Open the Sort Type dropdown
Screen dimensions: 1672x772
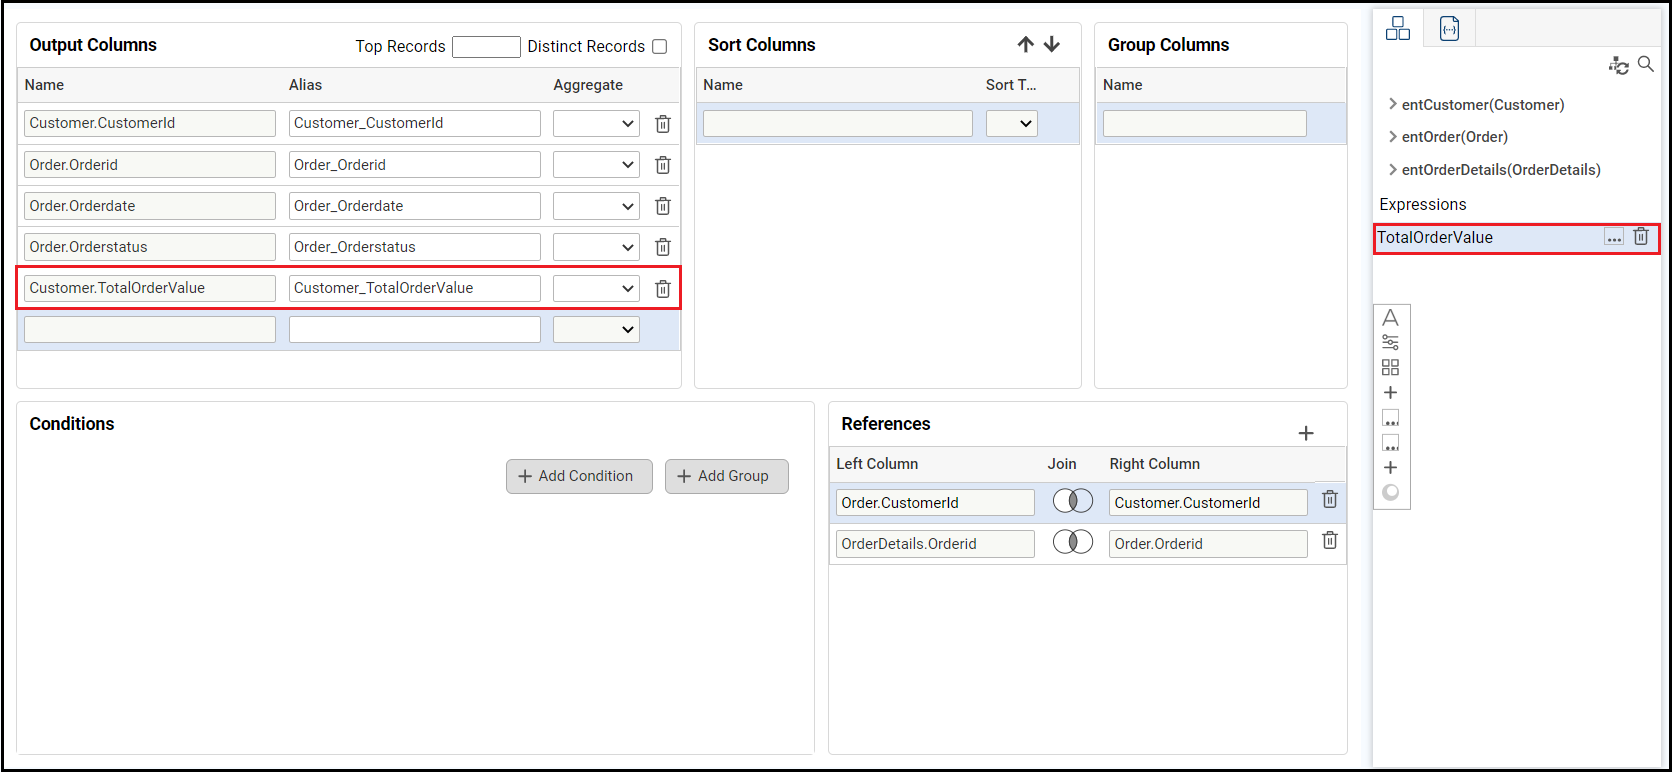1011,124
